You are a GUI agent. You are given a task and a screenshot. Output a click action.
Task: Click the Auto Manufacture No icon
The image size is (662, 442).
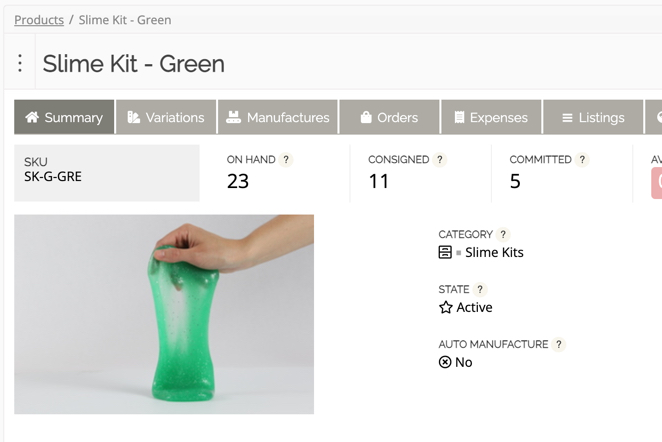(x=446, y=362)
